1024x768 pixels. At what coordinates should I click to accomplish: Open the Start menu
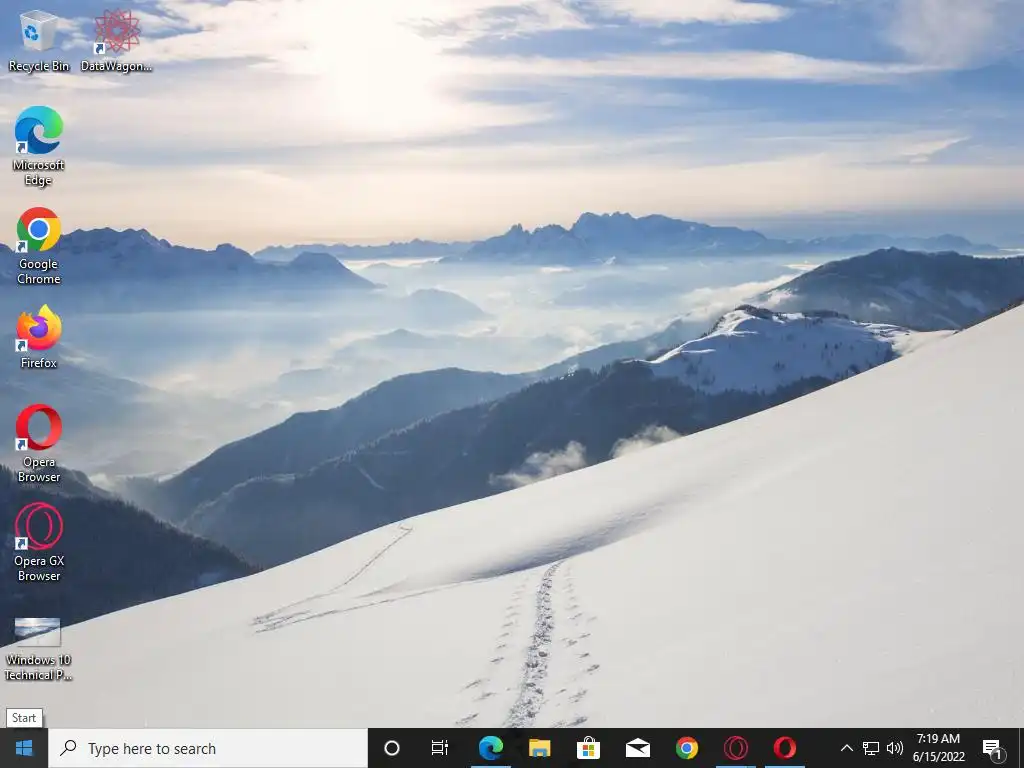pos(24,748)
